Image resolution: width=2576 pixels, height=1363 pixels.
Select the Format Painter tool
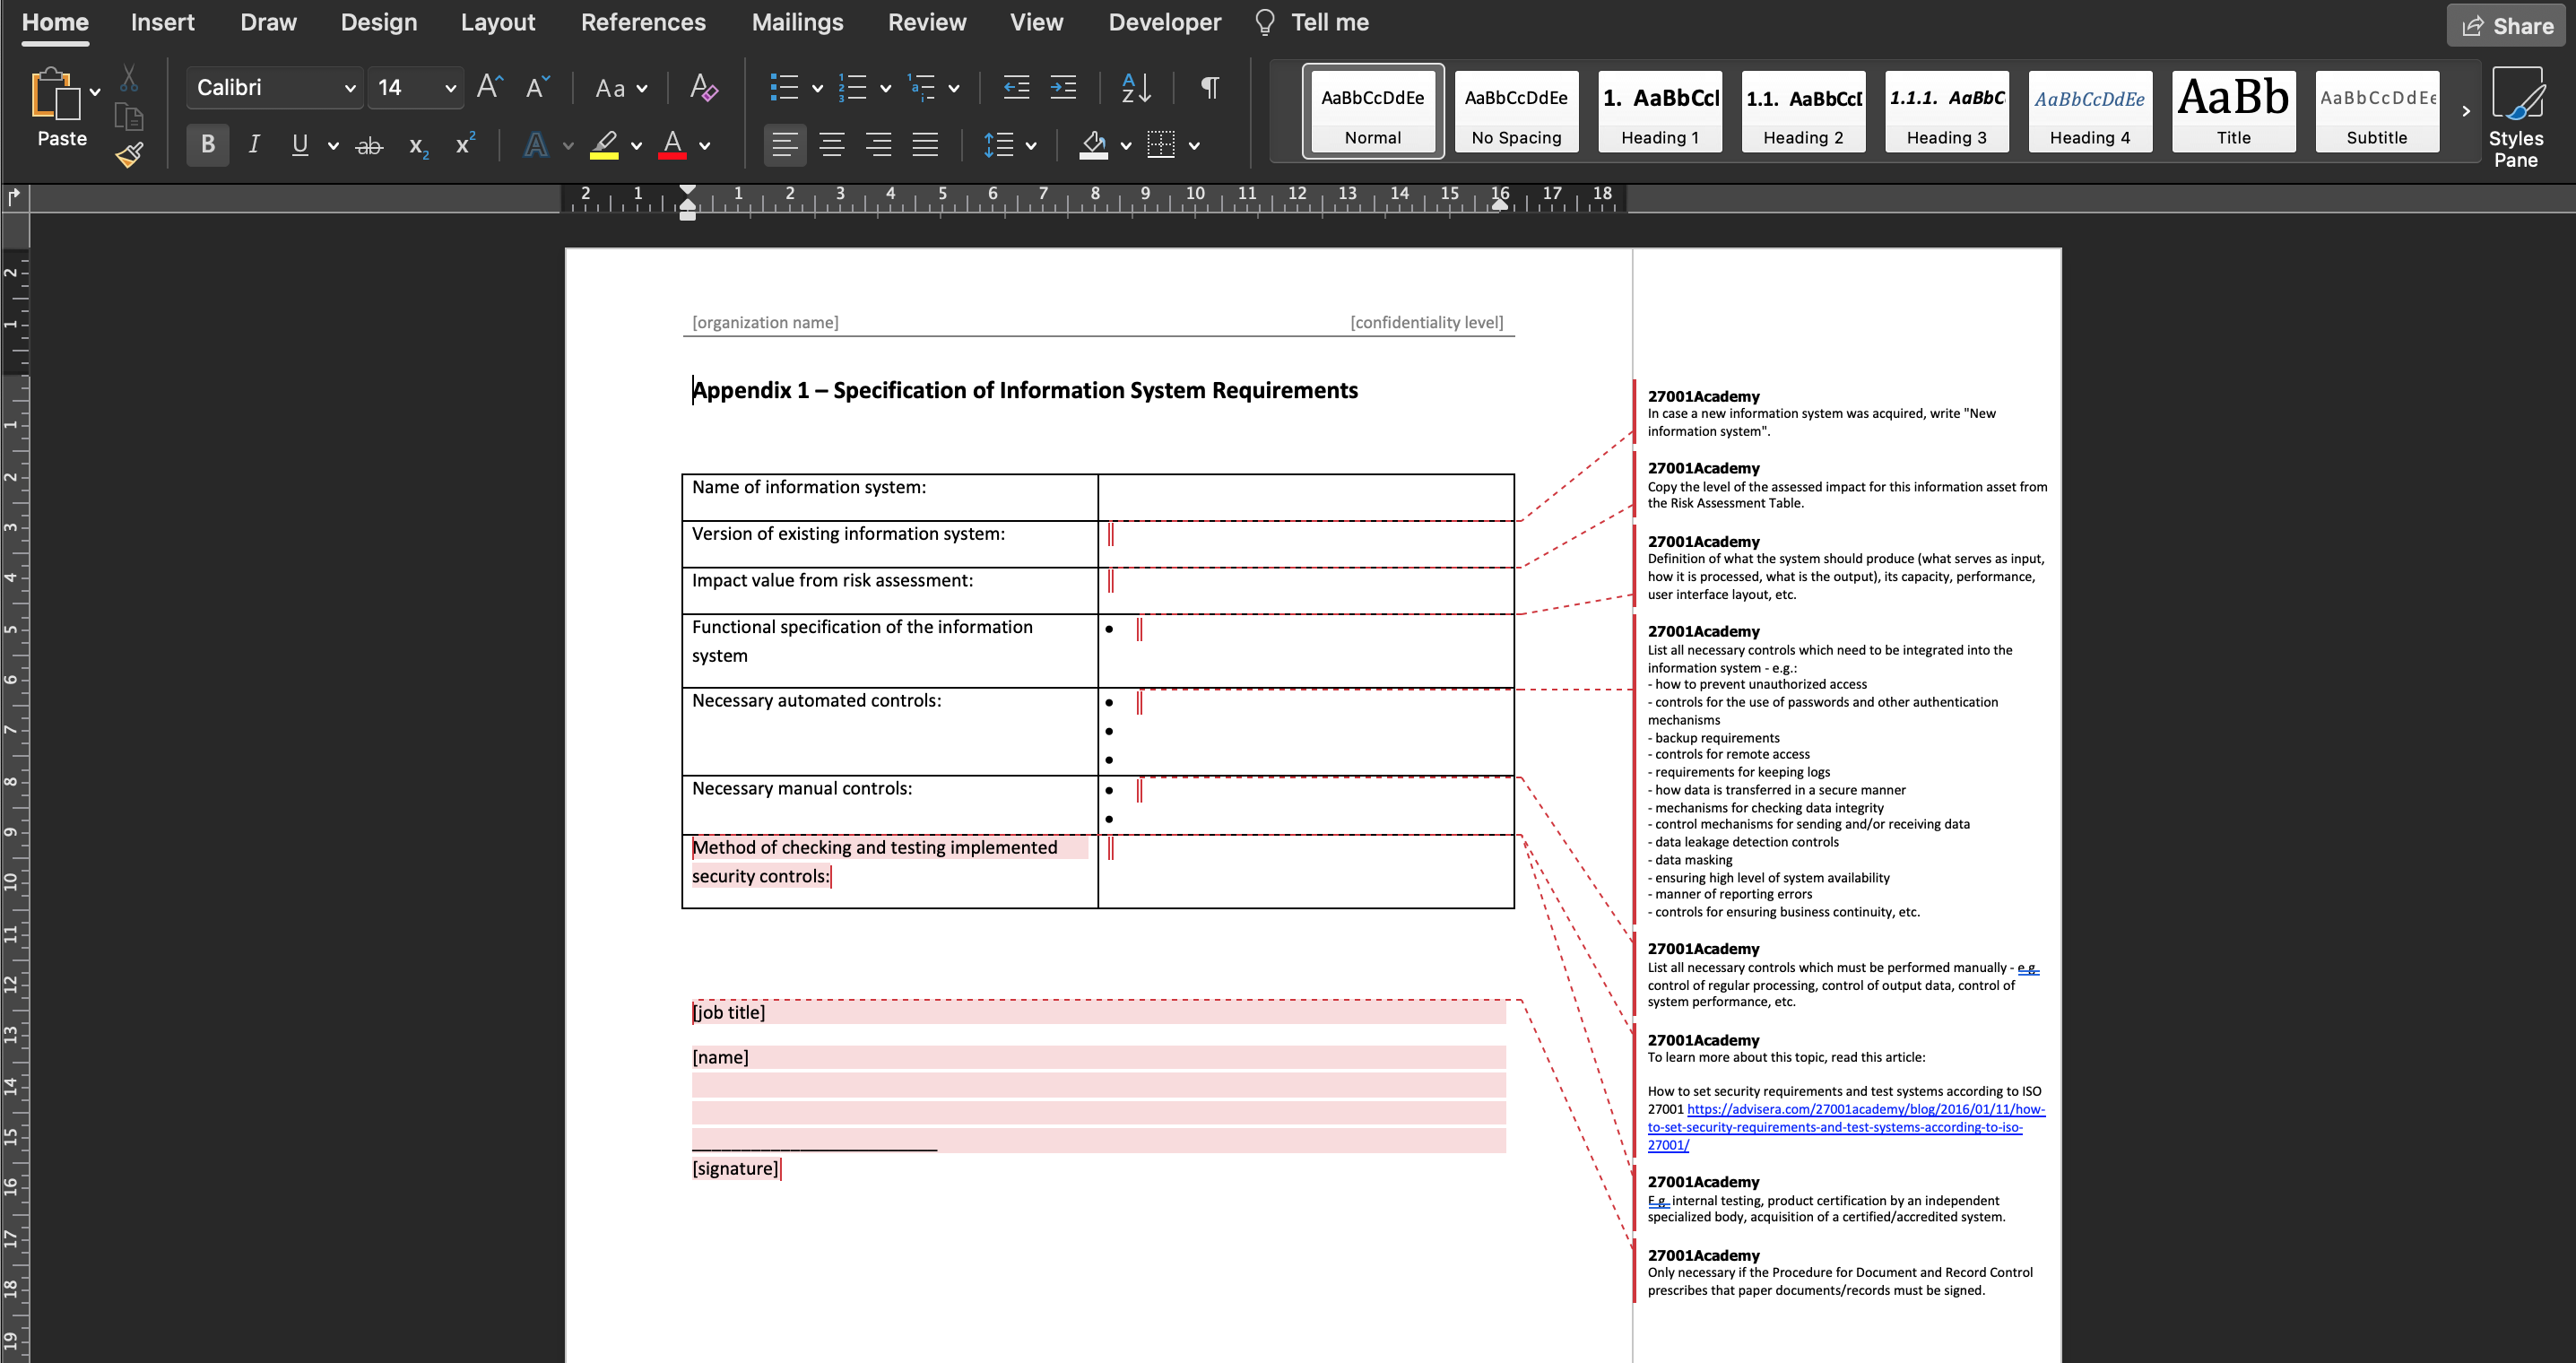pos(129,156)
